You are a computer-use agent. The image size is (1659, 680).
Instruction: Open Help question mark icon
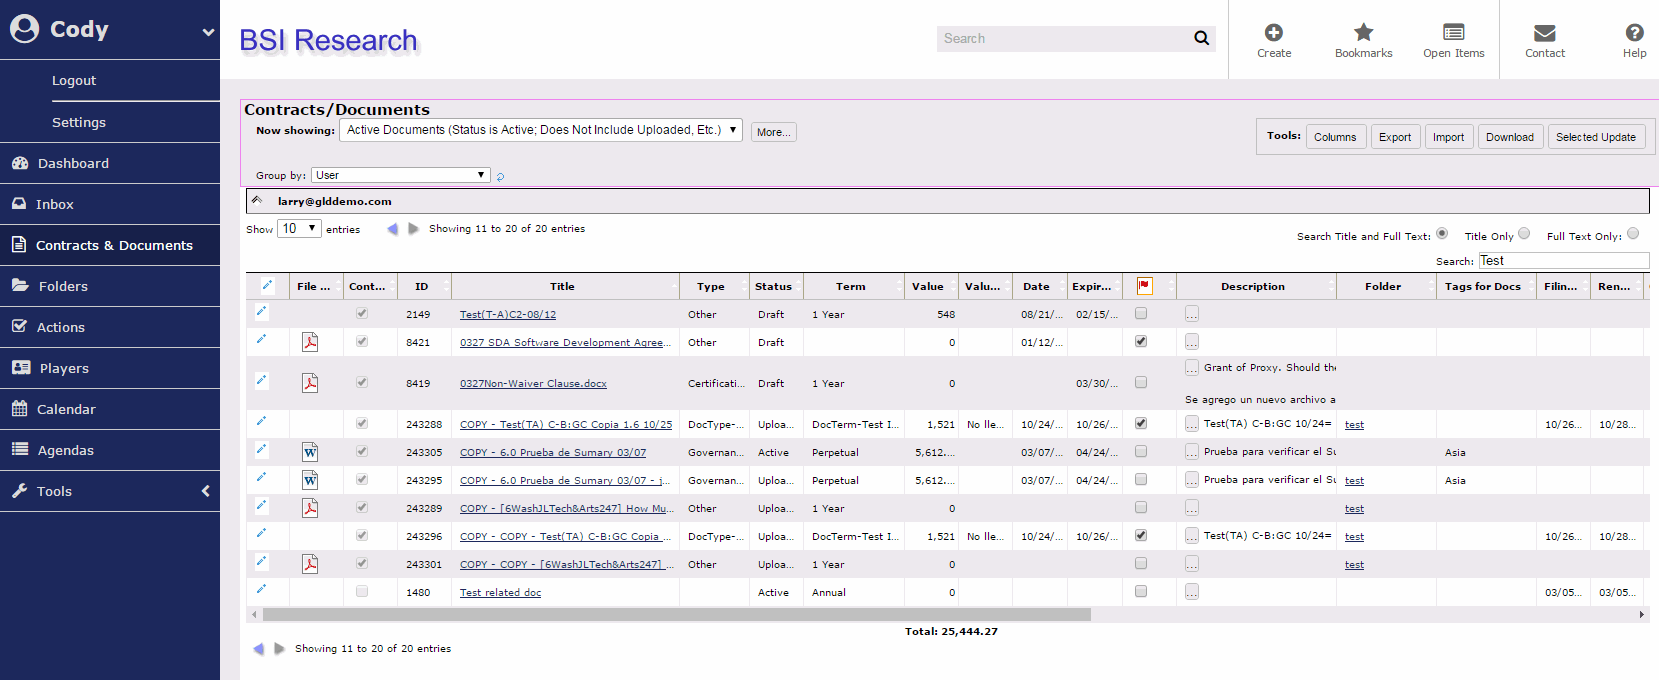pos(1634,33)
